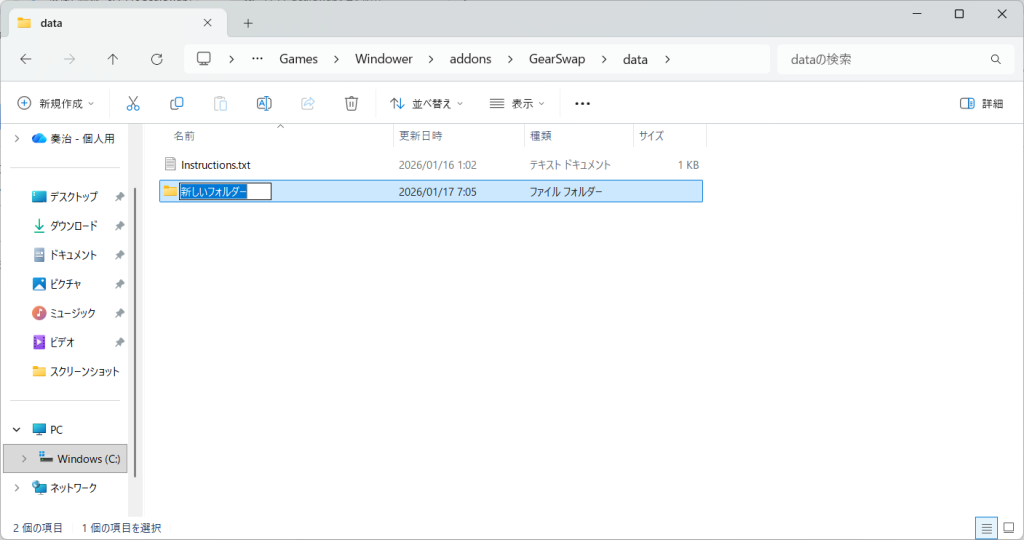Navigate back with the left arrow

point(26,59)
